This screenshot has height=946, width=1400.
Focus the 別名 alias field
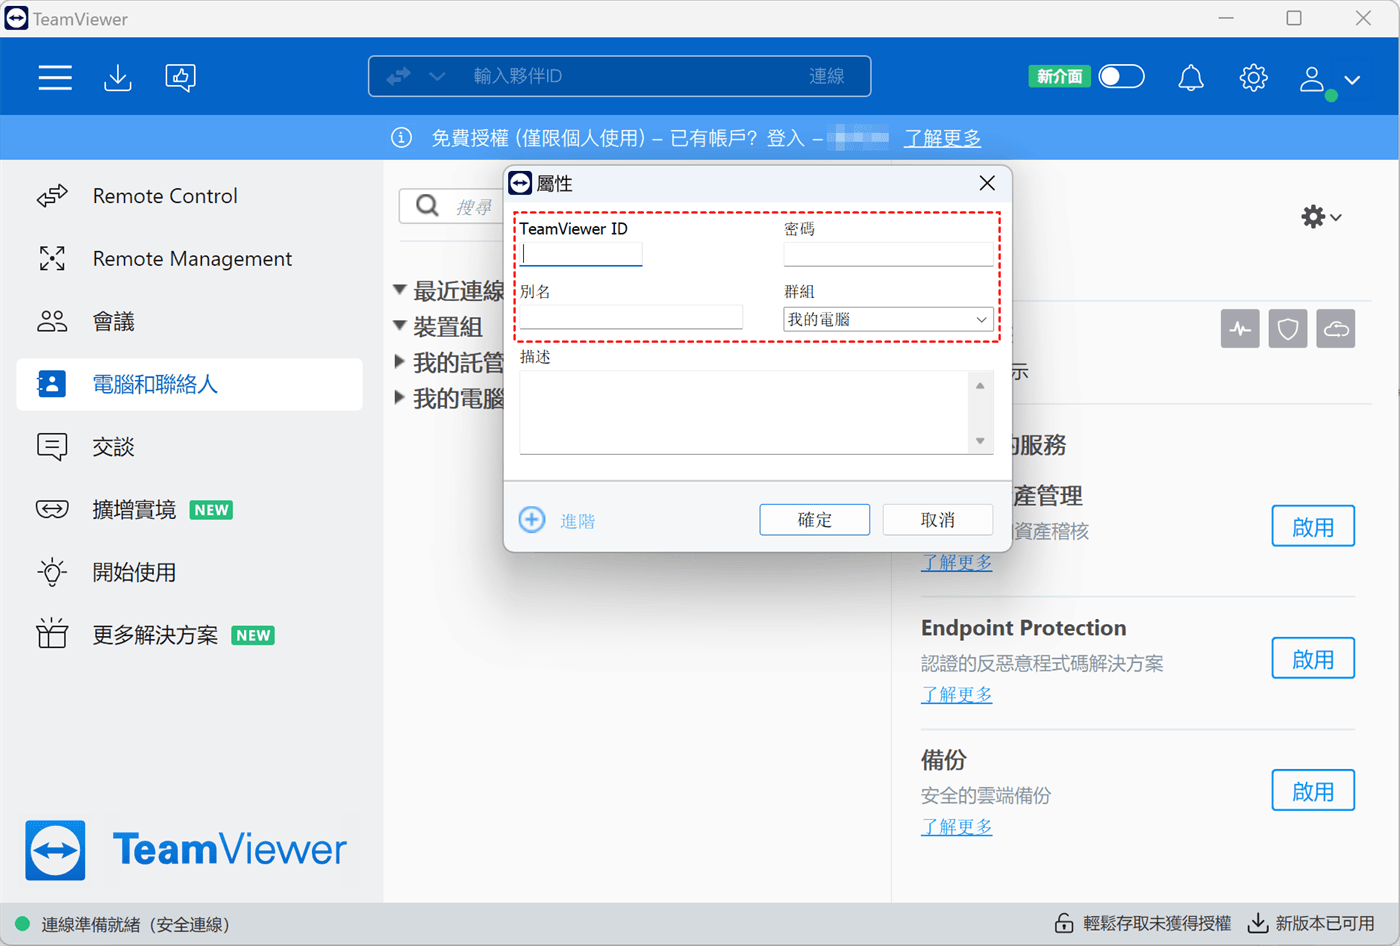(631, 317)
